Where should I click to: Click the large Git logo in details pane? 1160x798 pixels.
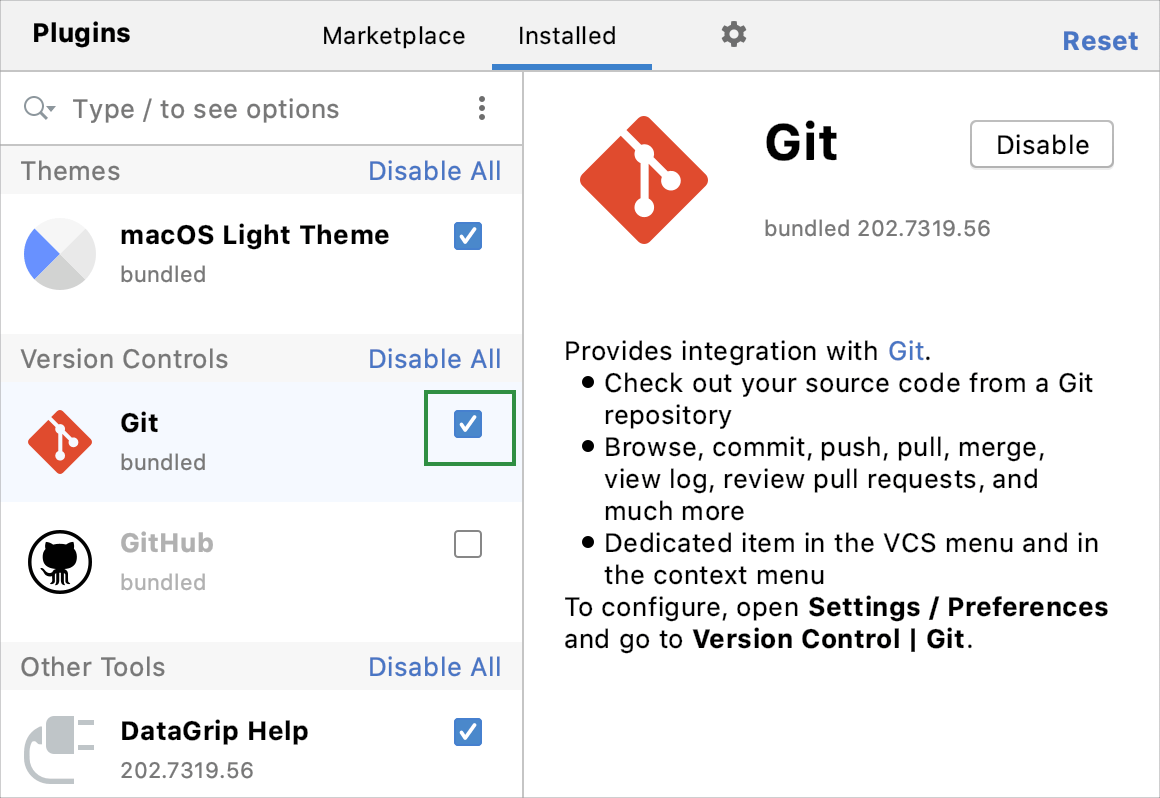[644, 180]
